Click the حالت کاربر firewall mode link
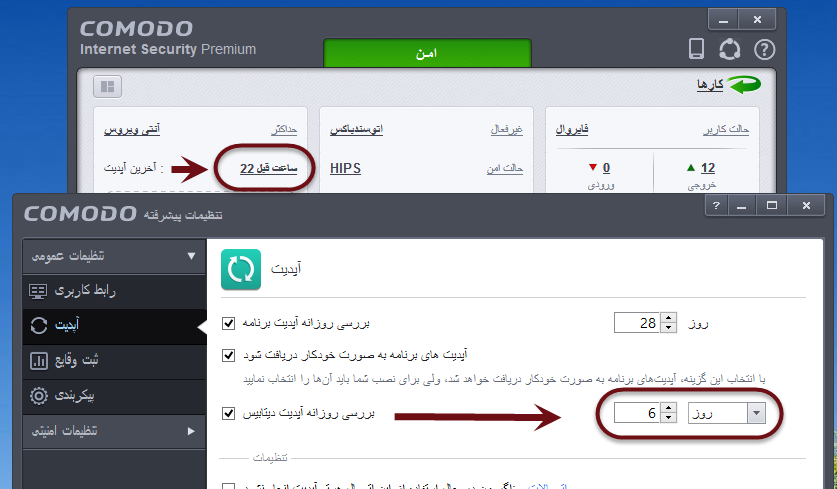837x489 pixels. pyautogui.click(x=726, y=129)
